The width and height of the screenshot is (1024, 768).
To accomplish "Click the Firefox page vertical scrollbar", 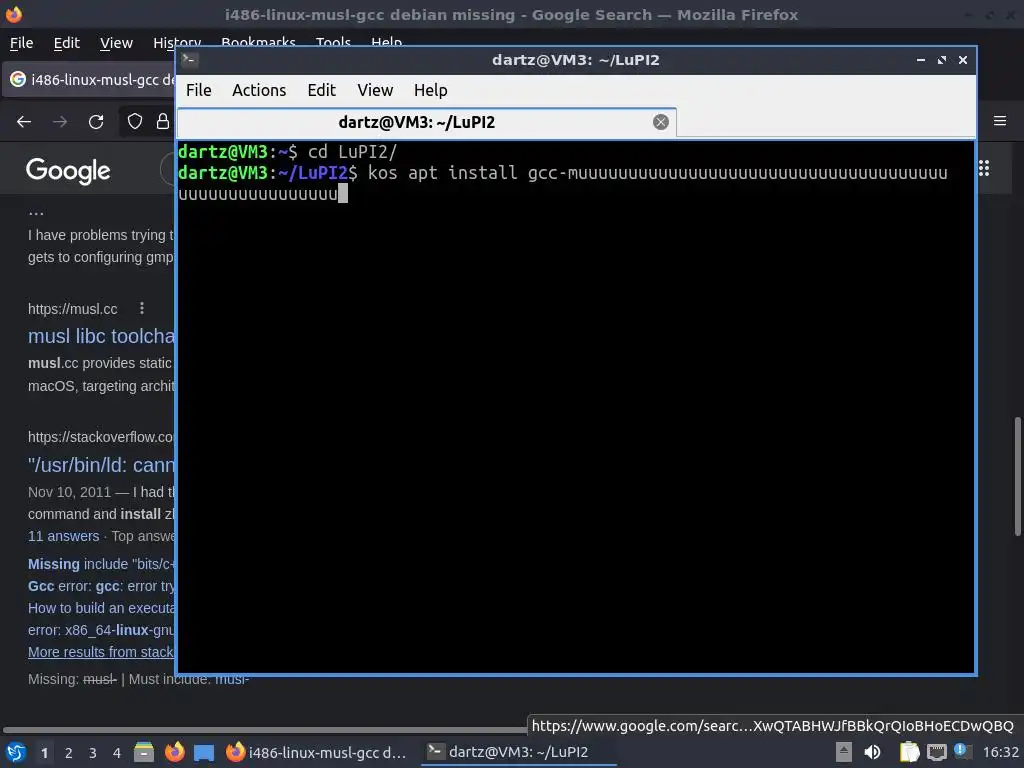I will 1017,477.
